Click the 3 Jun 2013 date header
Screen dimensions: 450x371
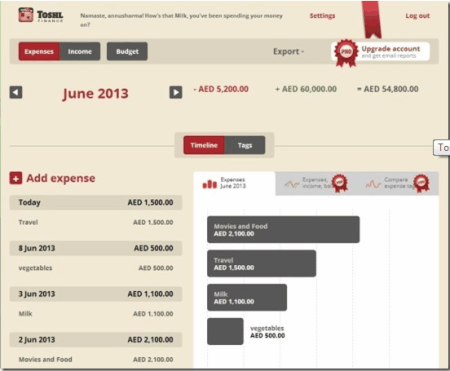96,294
